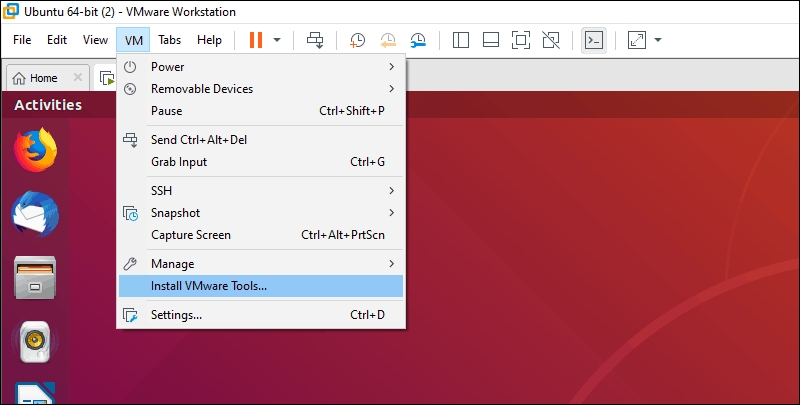Open Settings... from the VM menu
The image size is (800, 405).
pyautogui.click(x=261, y=315)
